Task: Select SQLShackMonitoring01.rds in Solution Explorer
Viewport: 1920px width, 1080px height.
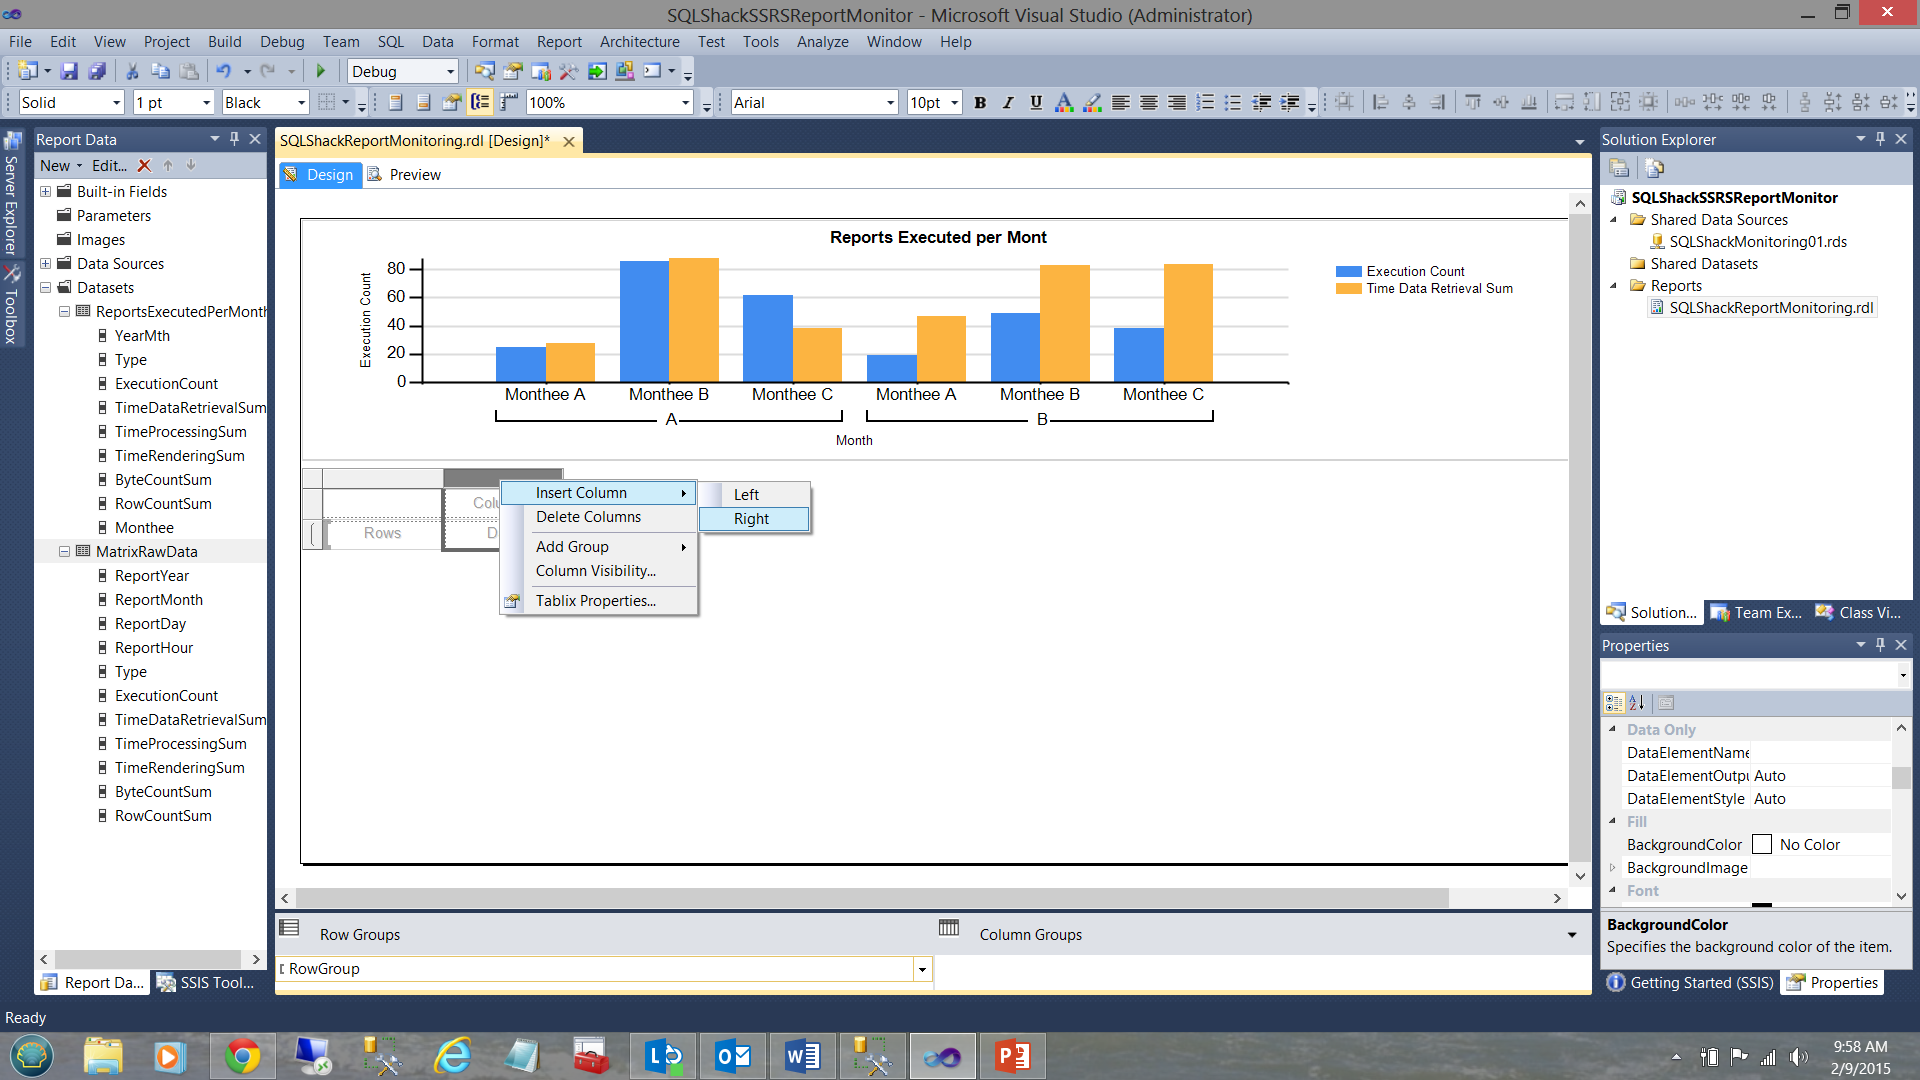Action: 1757,241
